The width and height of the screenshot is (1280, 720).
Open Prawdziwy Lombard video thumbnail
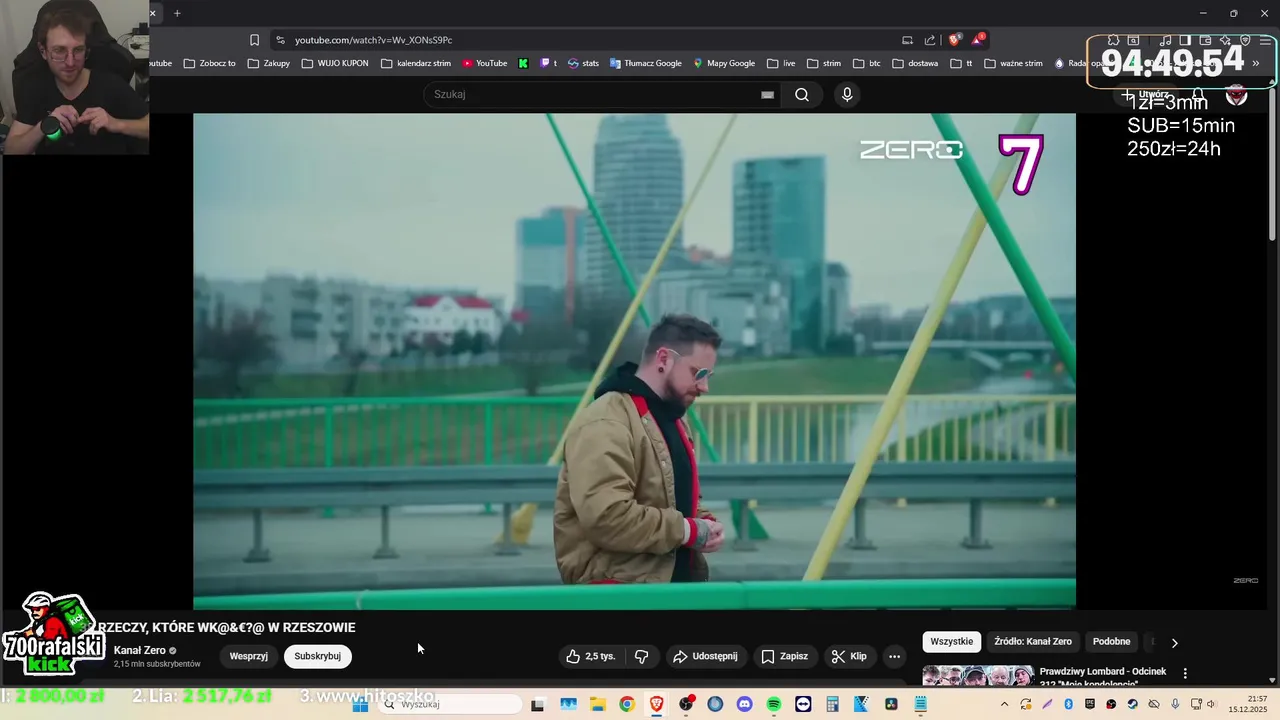tap(978, 676)
